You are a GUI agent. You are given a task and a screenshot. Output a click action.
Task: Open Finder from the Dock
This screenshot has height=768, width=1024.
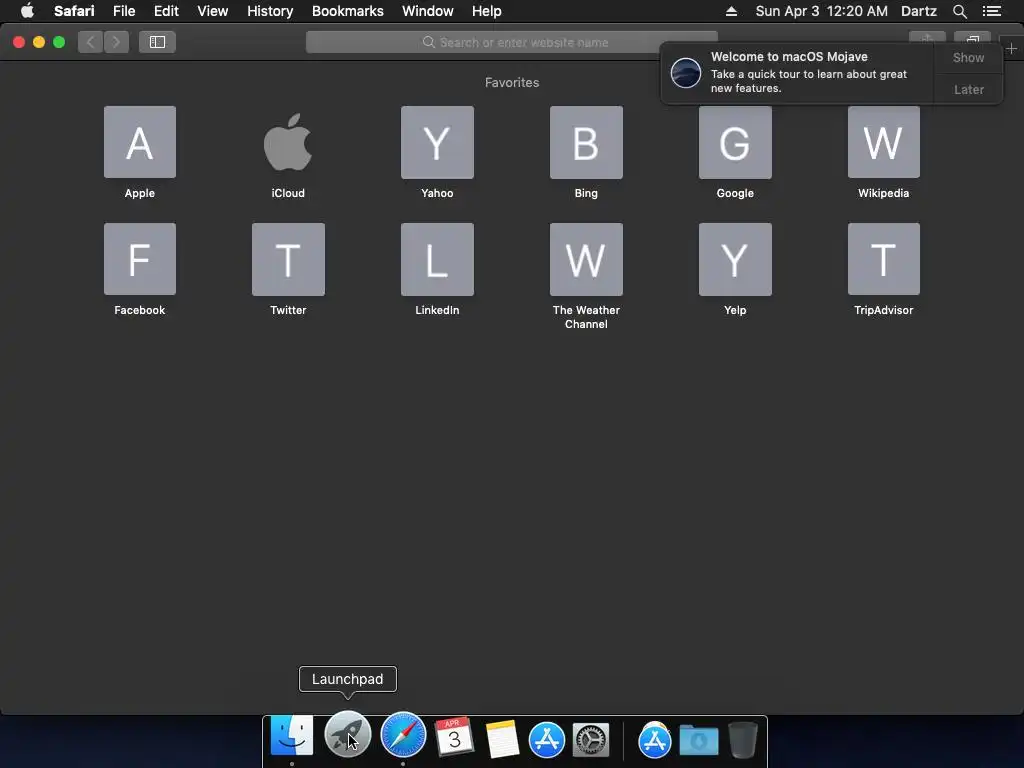[x=292, y=736]
